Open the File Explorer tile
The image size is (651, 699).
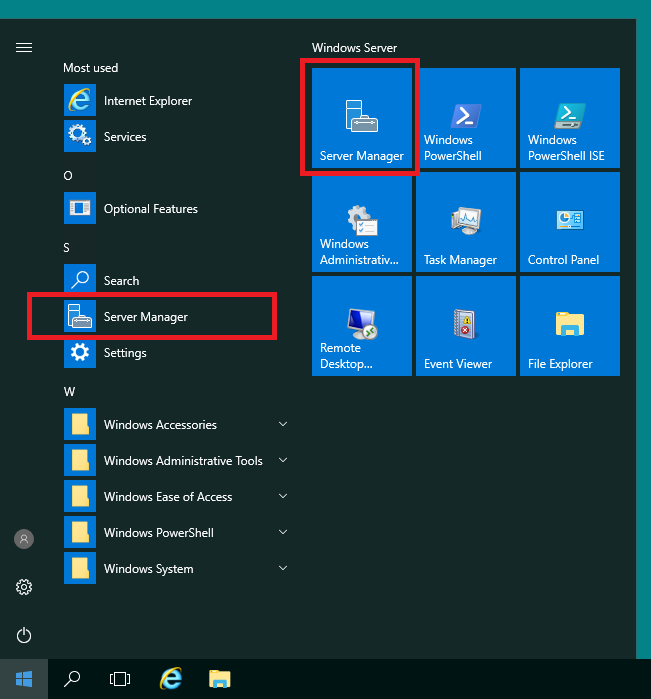click(x=570, y=326)
